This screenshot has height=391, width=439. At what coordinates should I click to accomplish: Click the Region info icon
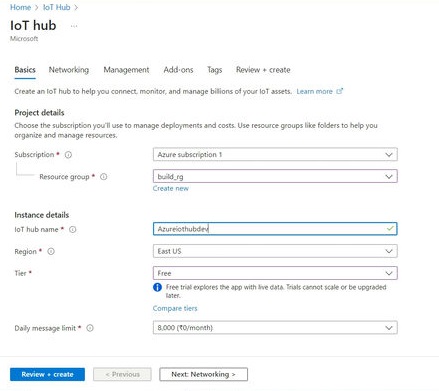coord(51,251)
